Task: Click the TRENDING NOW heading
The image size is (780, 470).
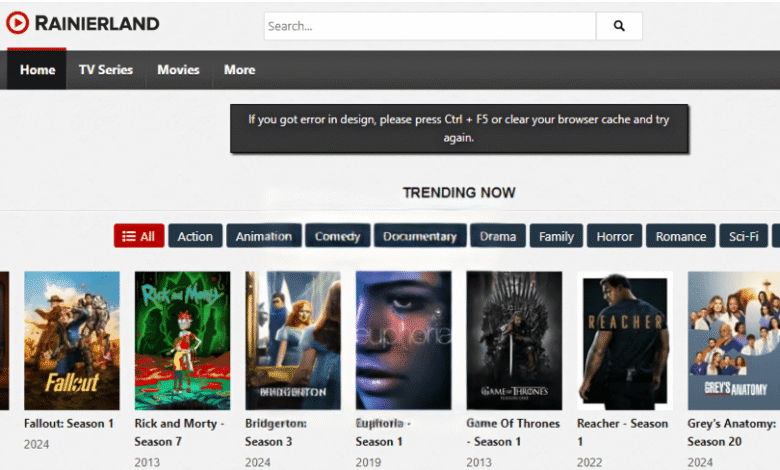Action: click(x=459, y=192)
